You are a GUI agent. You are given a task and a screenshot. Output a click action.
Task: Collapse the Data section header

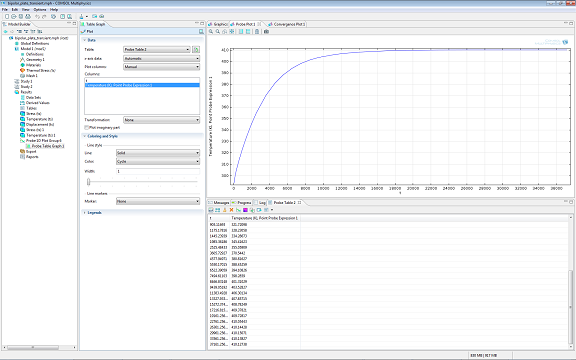pos(142,40)
